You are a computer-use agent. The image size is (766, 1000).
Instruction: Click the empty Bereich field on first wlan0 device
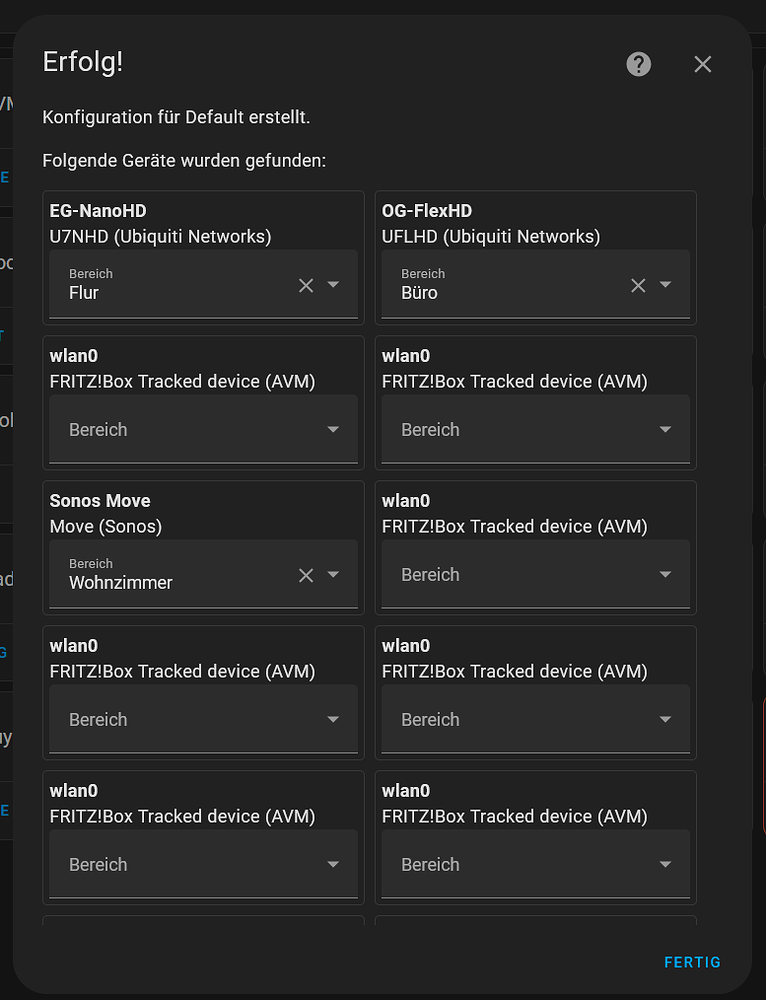coord(180,429)
